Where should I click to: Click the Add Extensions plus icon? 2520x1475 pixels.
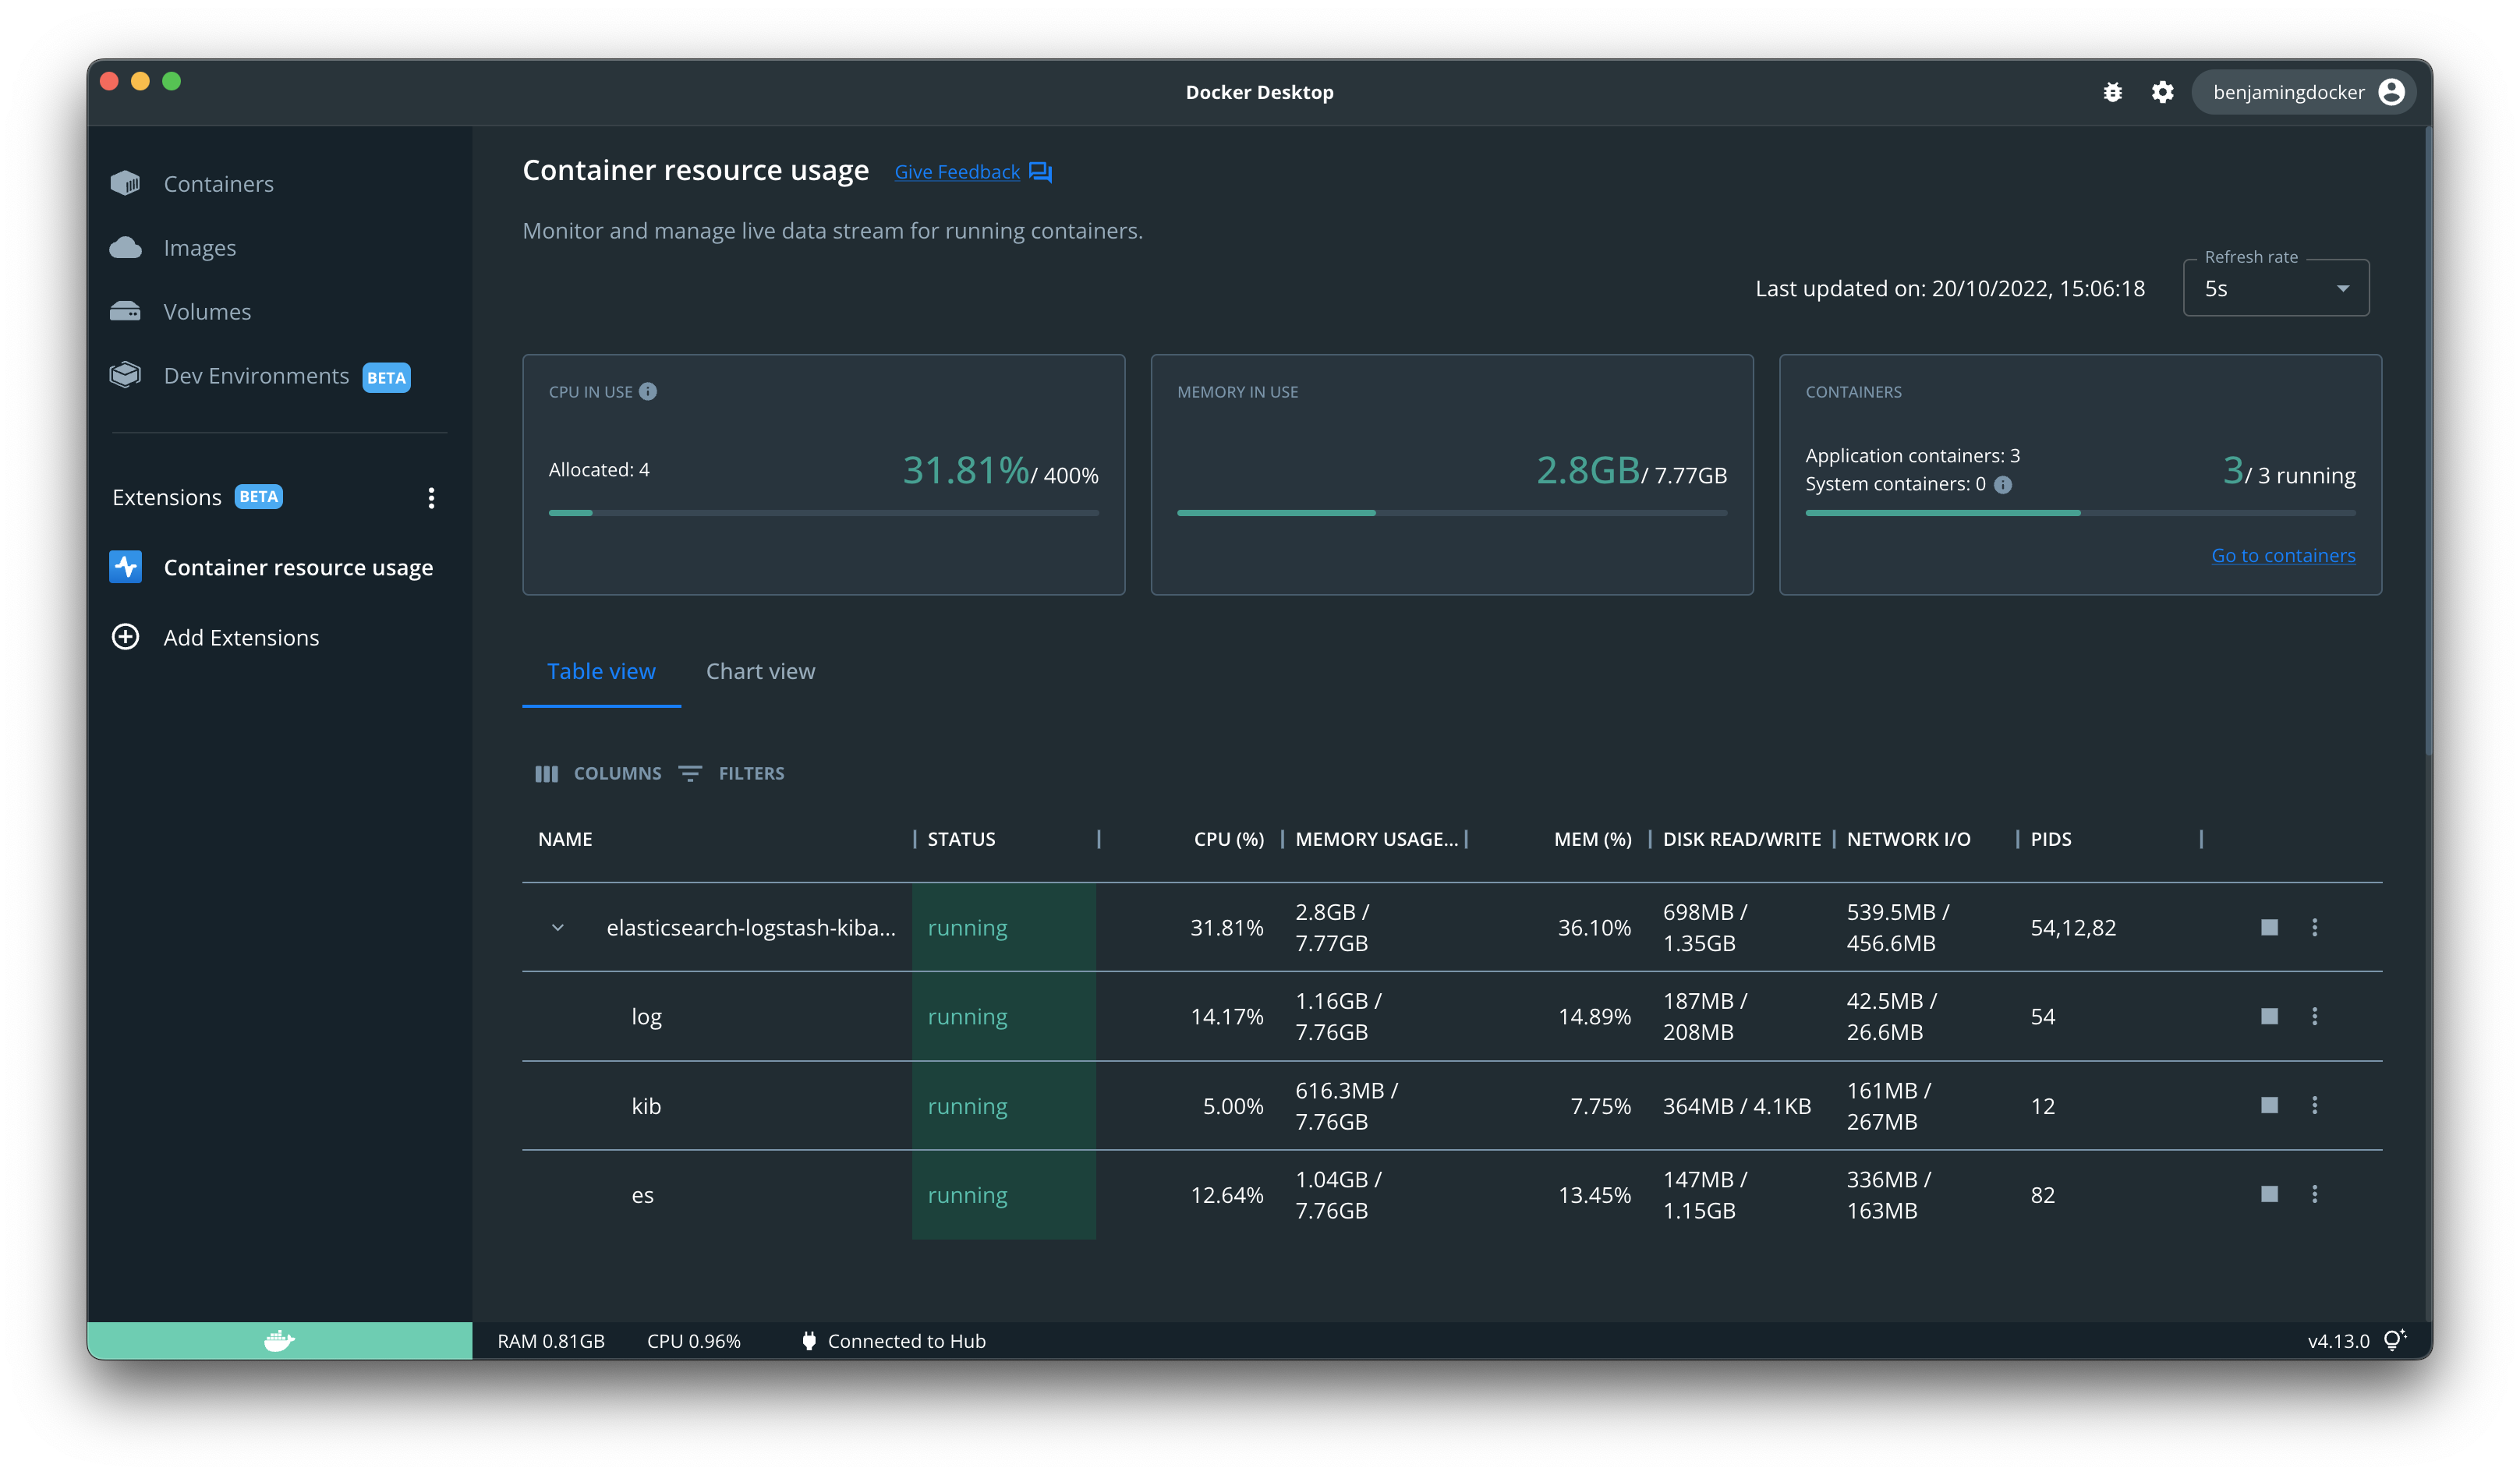[125, 637]
